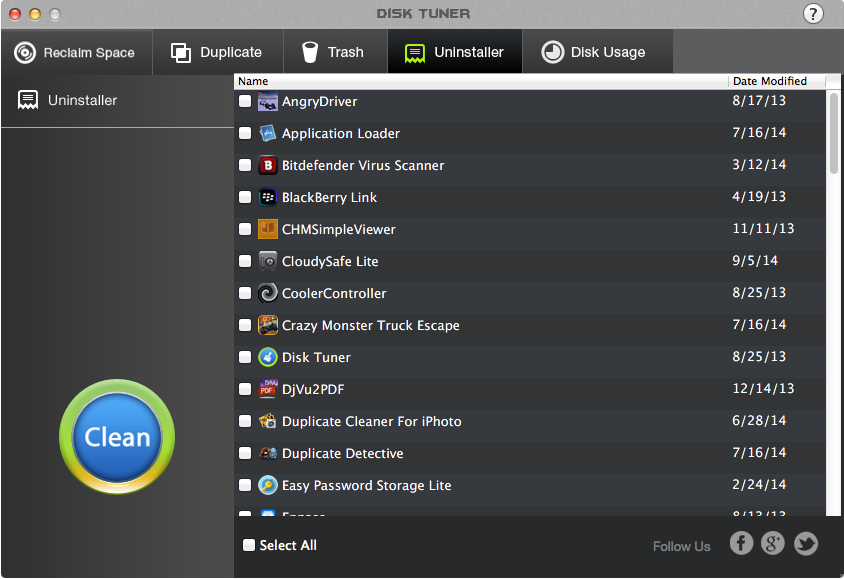
Task: Check the CloudySafe Lite checkbox
Action: click(245, 261)
